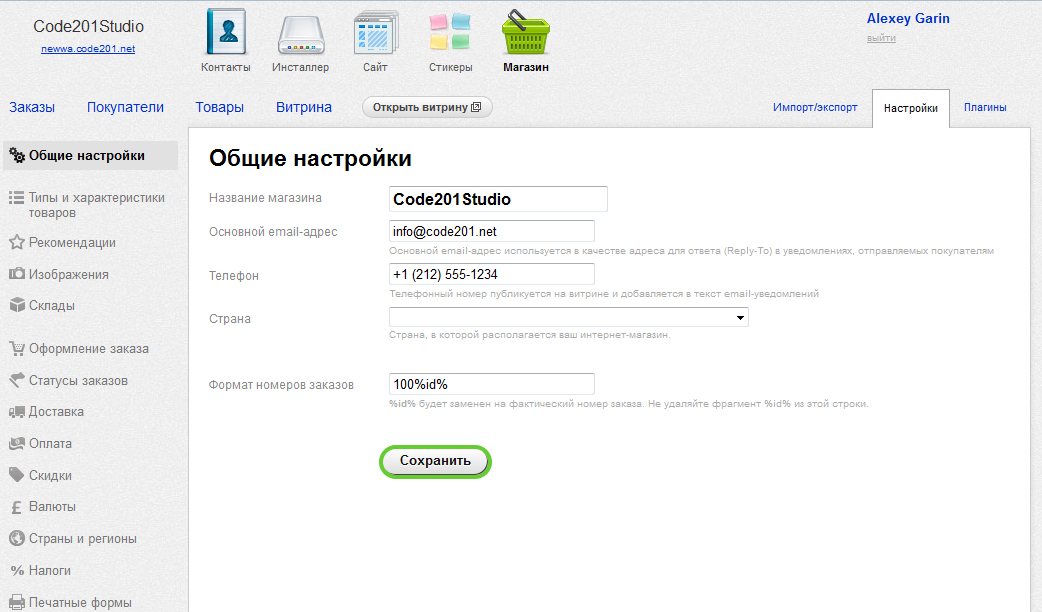
Task: Switch to the Заказы tab
Action: [x=32, y=107]
